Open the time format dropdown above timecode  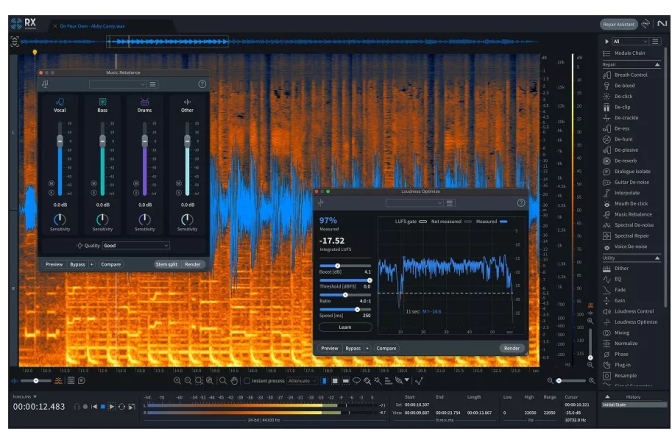click(x=25, y=397)
